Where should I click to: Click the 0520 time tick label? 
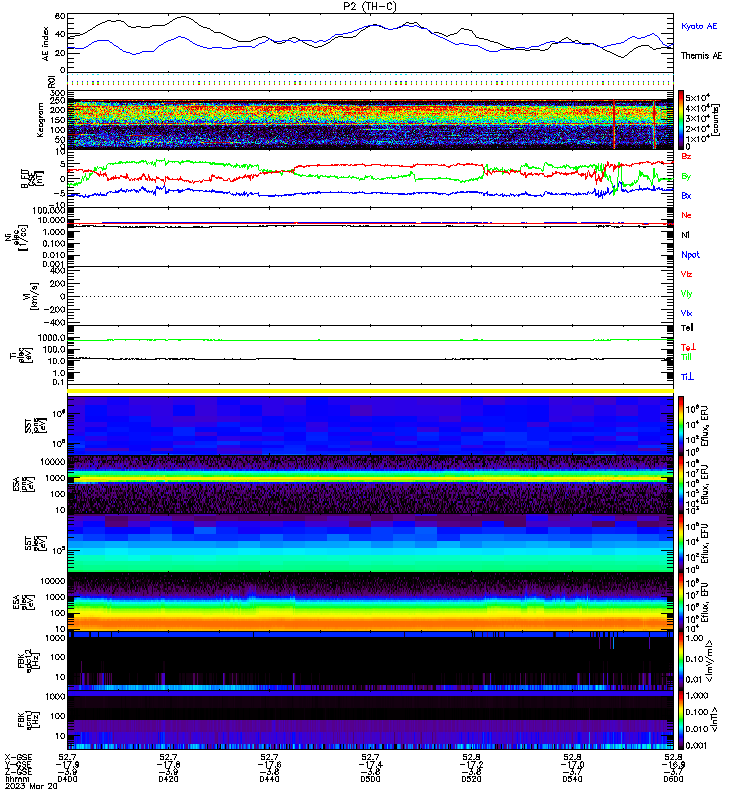pyautogui.click(x=471, y=779)
